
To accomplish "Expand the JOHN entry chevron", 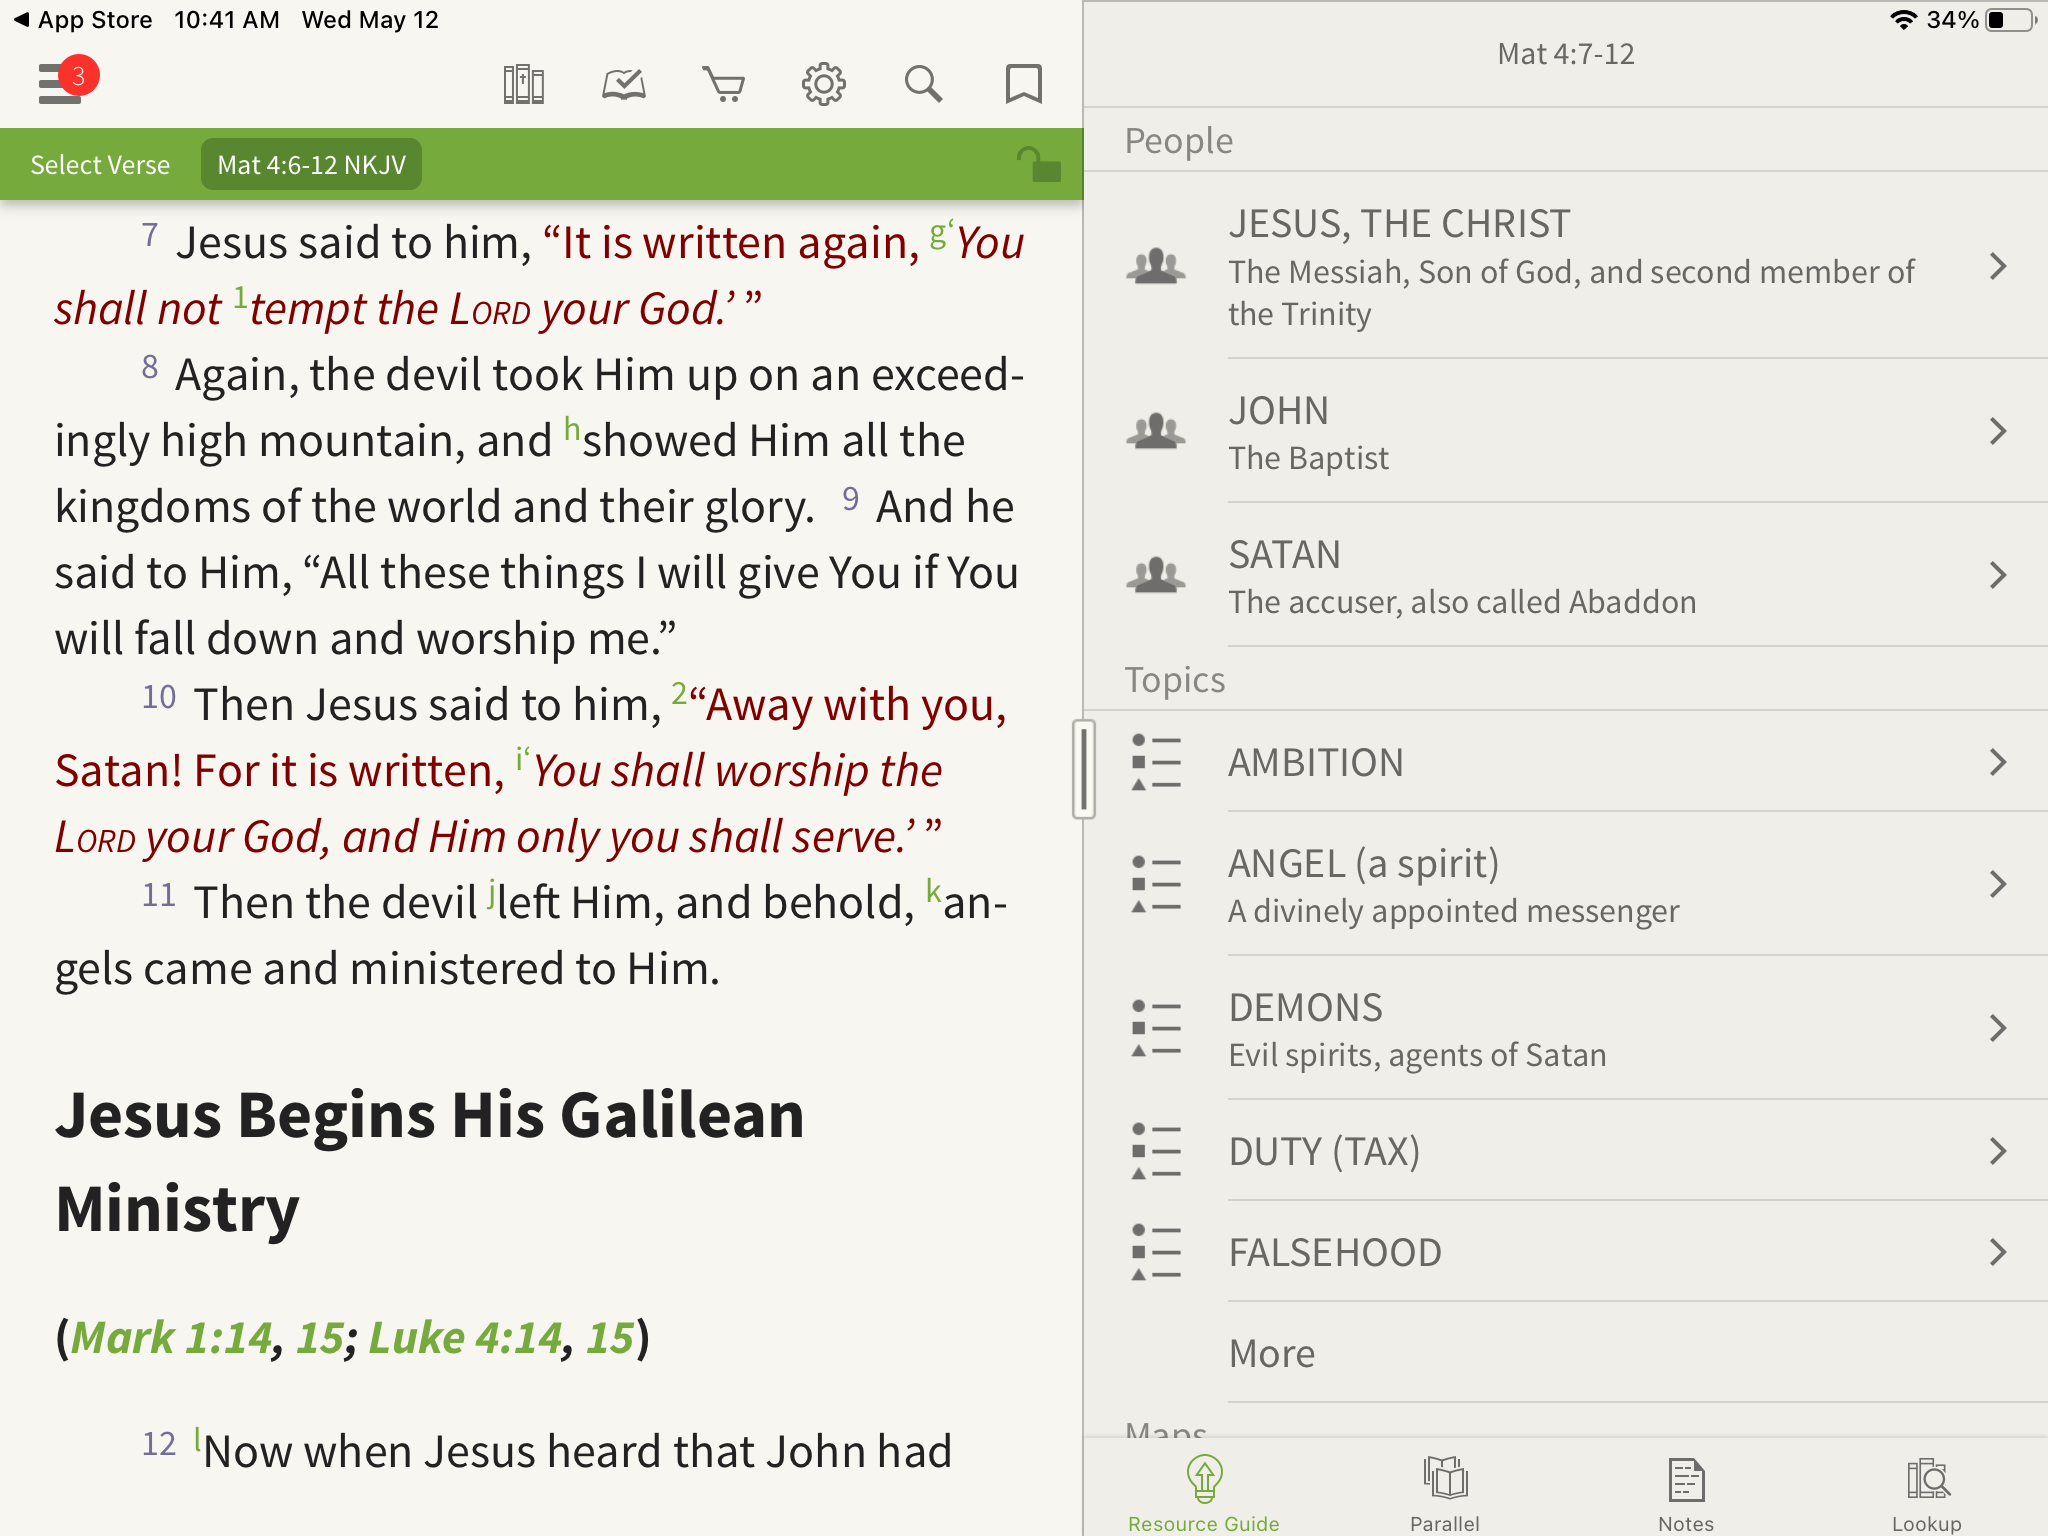I will [x=1998, y=431].
